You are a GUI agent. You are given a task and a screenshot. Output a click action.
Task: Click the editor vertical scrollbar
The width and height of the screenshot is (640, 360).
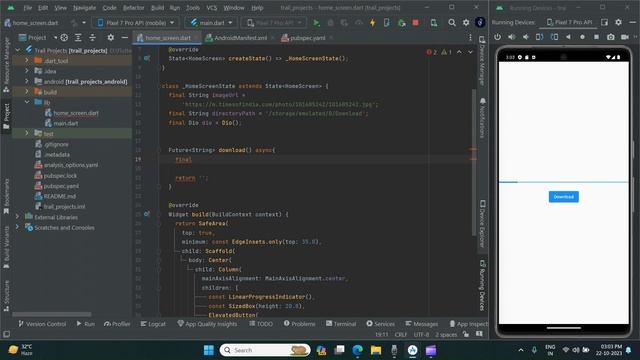pyautogui.click(x=474, y=162)
